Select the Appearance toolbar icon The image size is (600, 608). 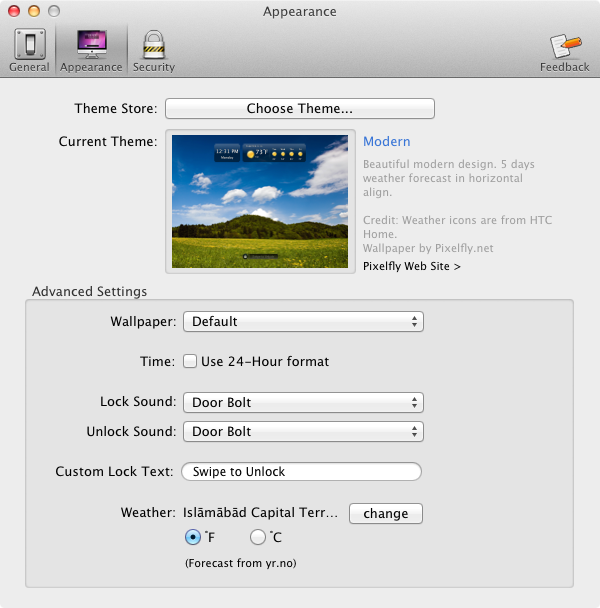point(92,50)
